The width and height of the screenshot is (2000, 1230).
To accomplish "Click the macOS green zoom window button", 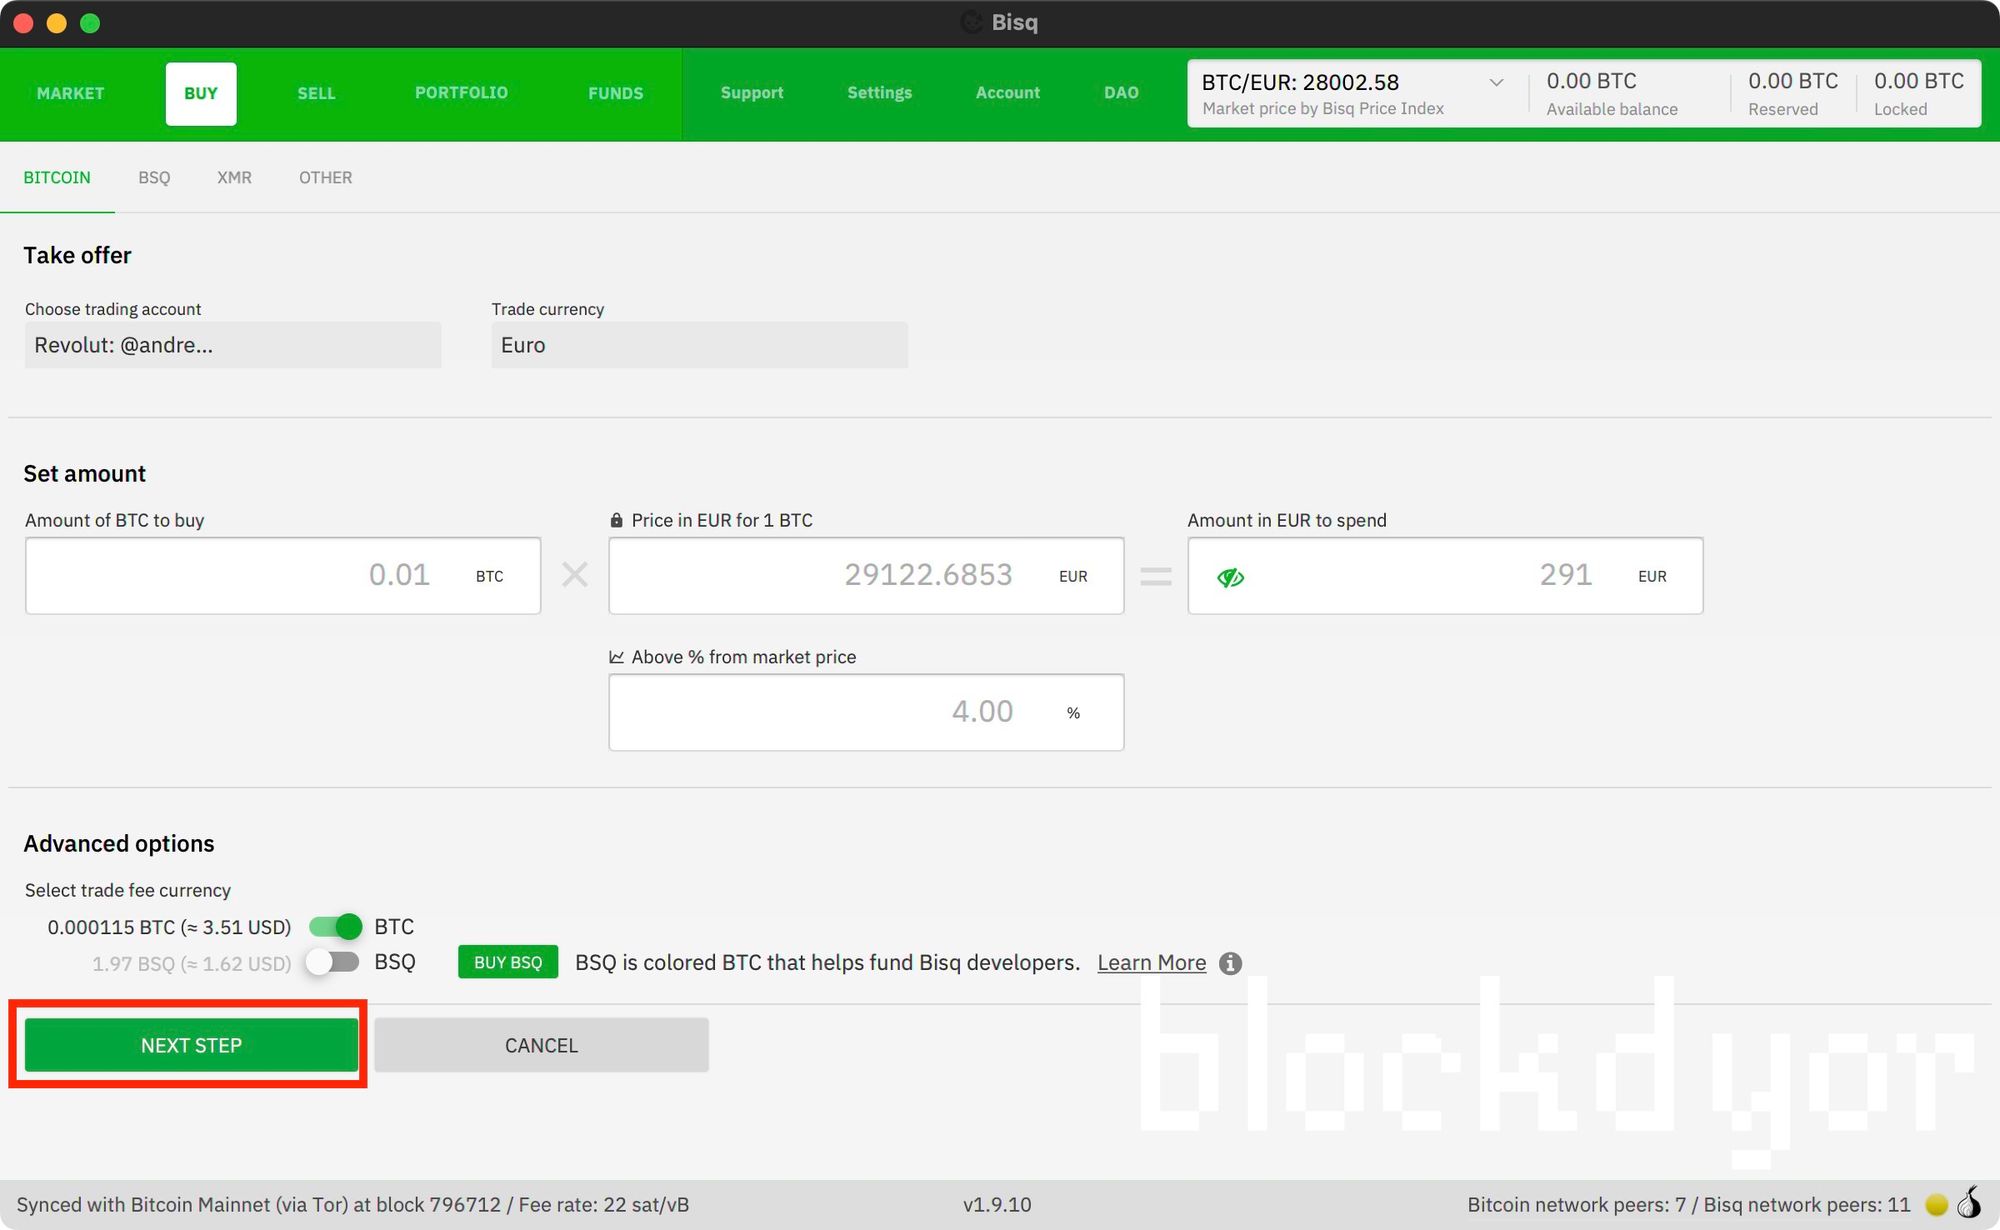I will 90,23.
